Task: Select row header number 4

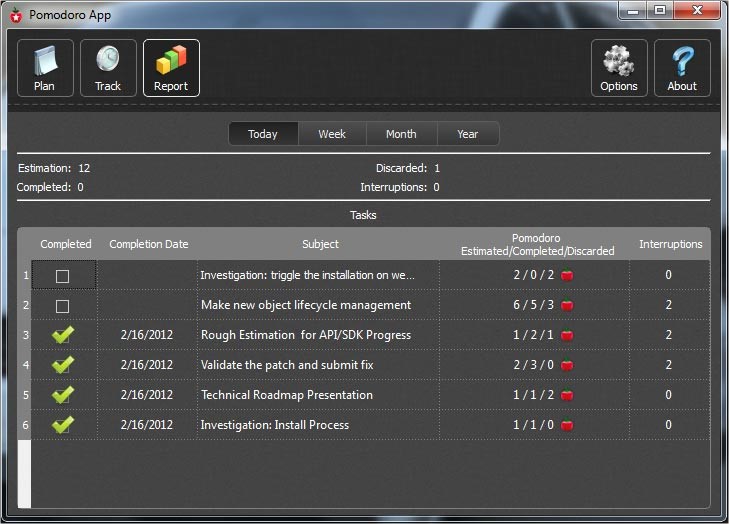Action: 25,365
